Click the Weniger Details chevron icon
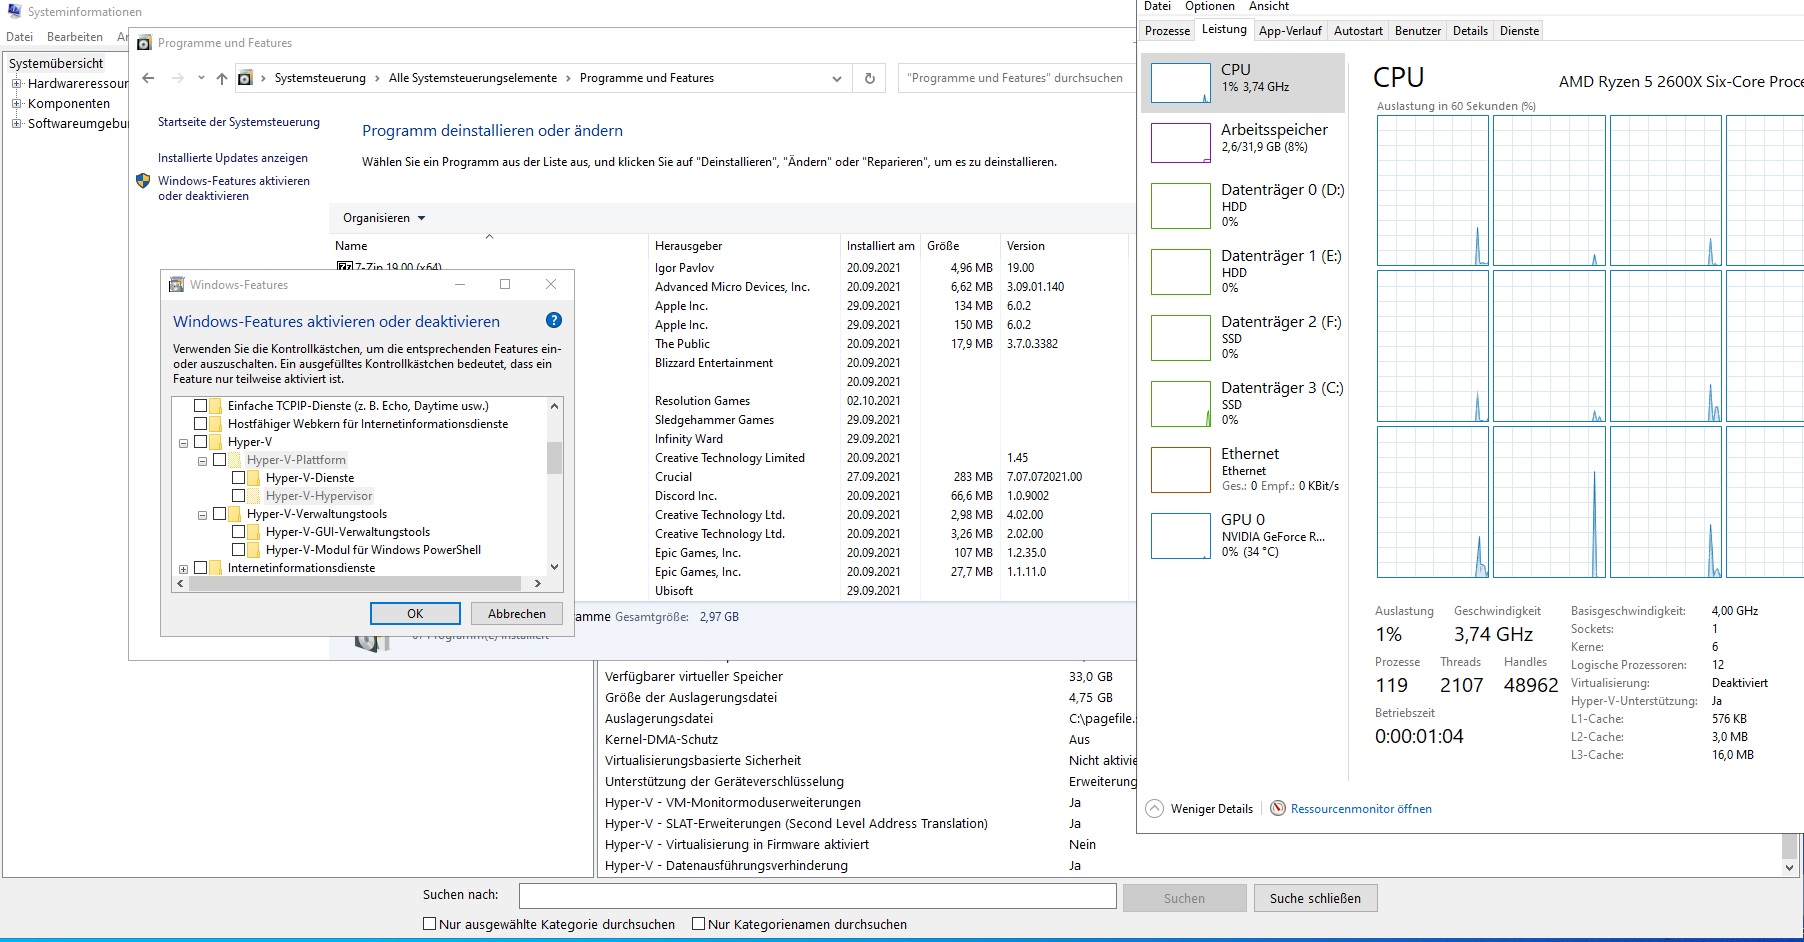The height and width of the screenshot is (942, 1804). coord(1155,809)
